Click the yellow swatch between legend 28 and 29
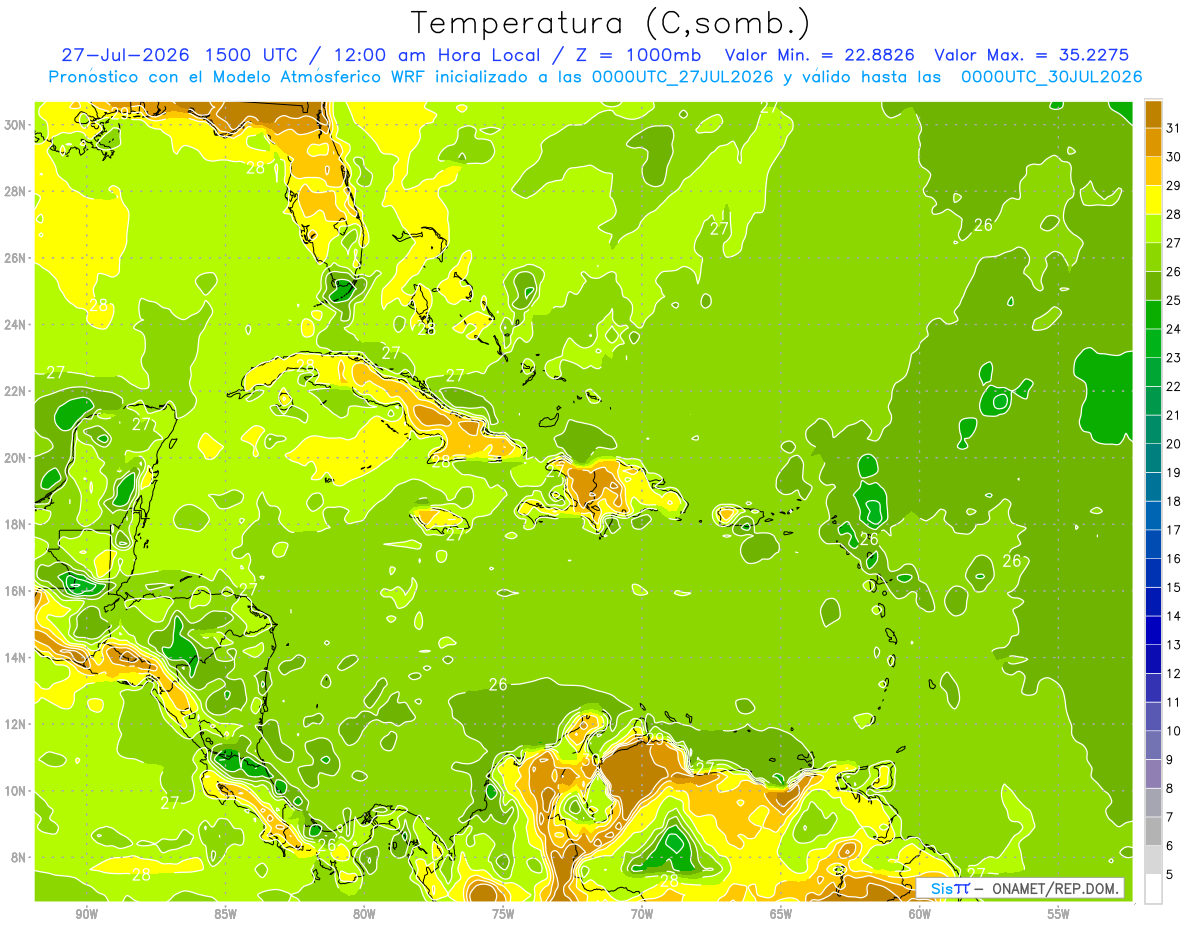1200x927 pixels. pyautogui.click(x=1153, y=199)
